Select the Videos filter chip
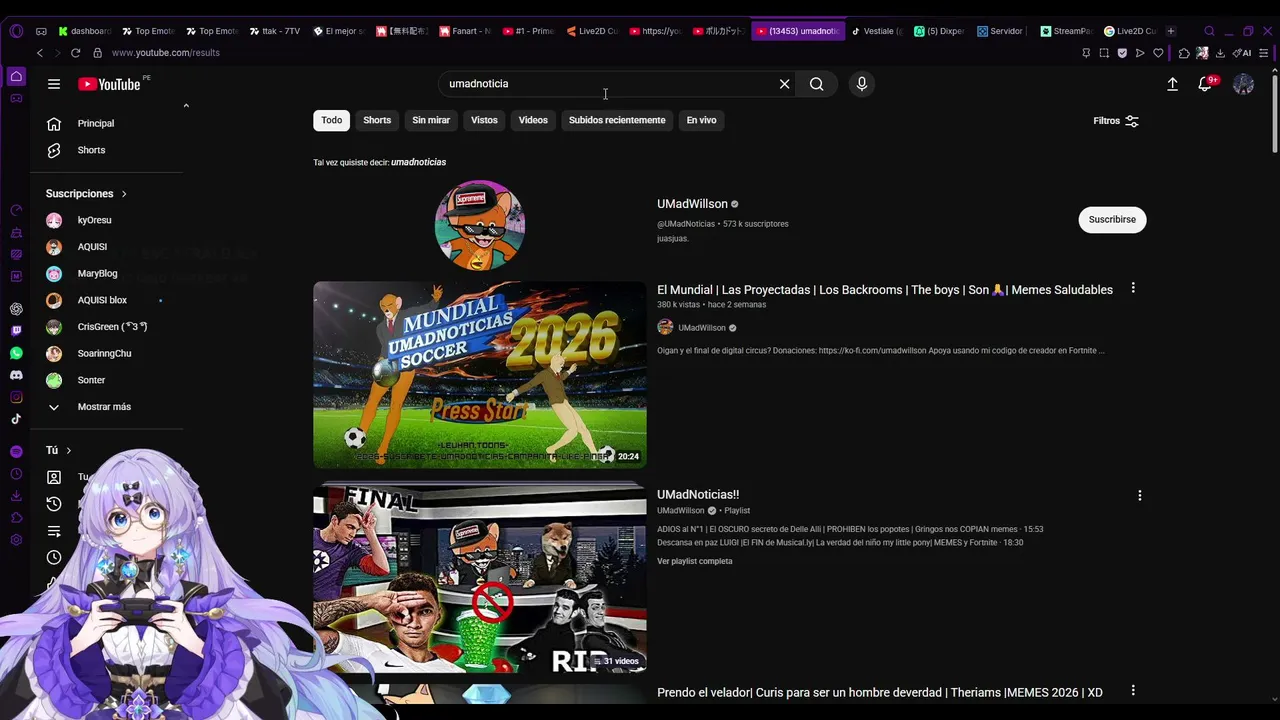The height and width of the screenshot is (720, 1280). (x=533, y=120)
